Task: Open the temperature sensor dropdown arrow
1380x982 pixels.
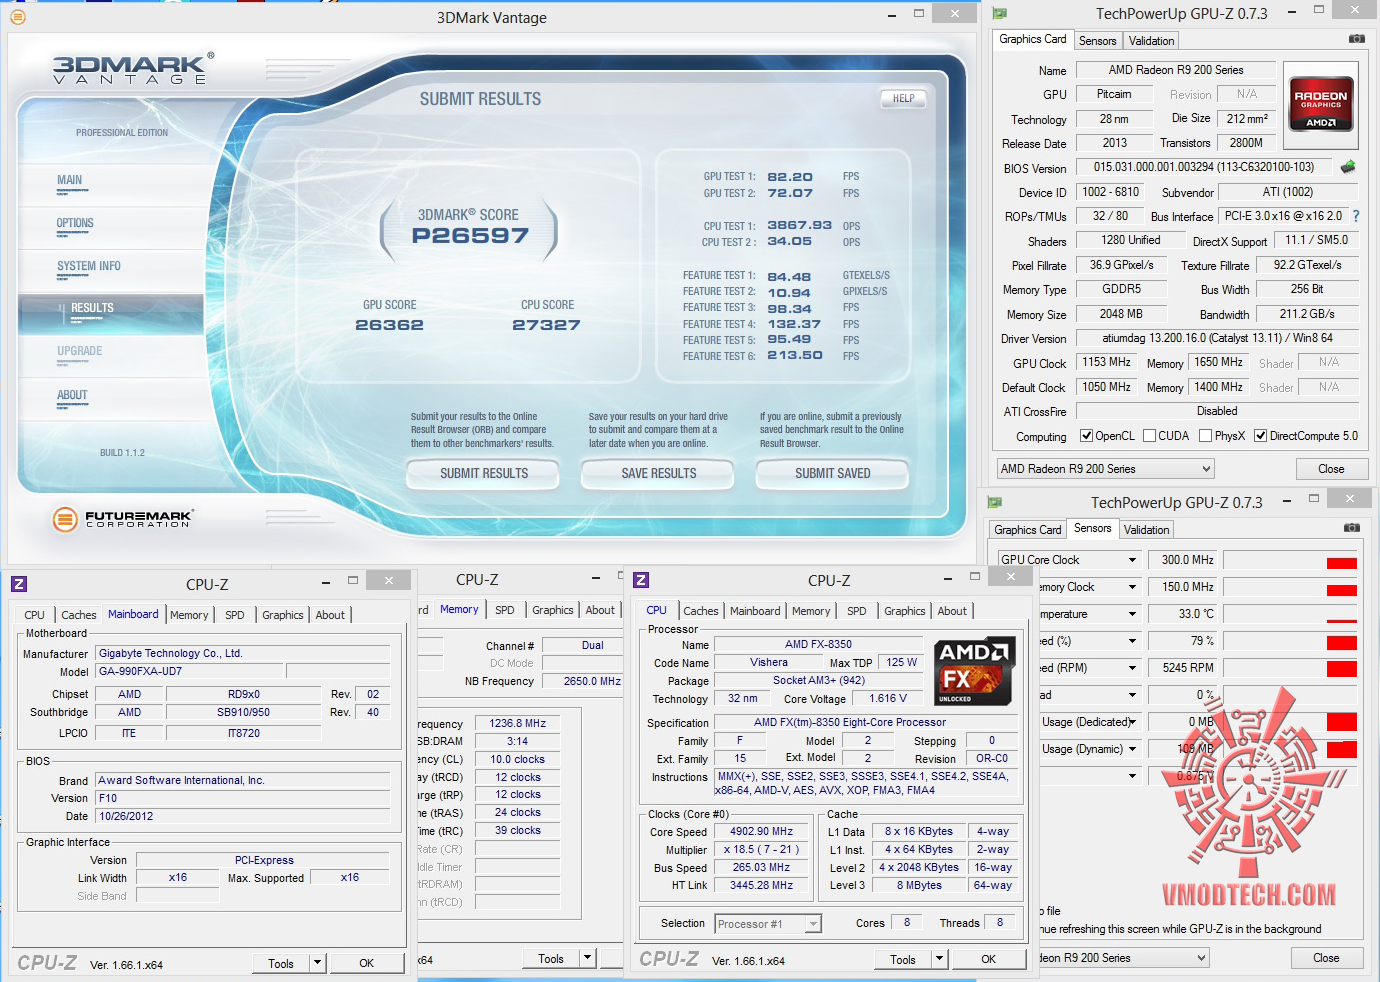Action: click(x=1132, y=614)
